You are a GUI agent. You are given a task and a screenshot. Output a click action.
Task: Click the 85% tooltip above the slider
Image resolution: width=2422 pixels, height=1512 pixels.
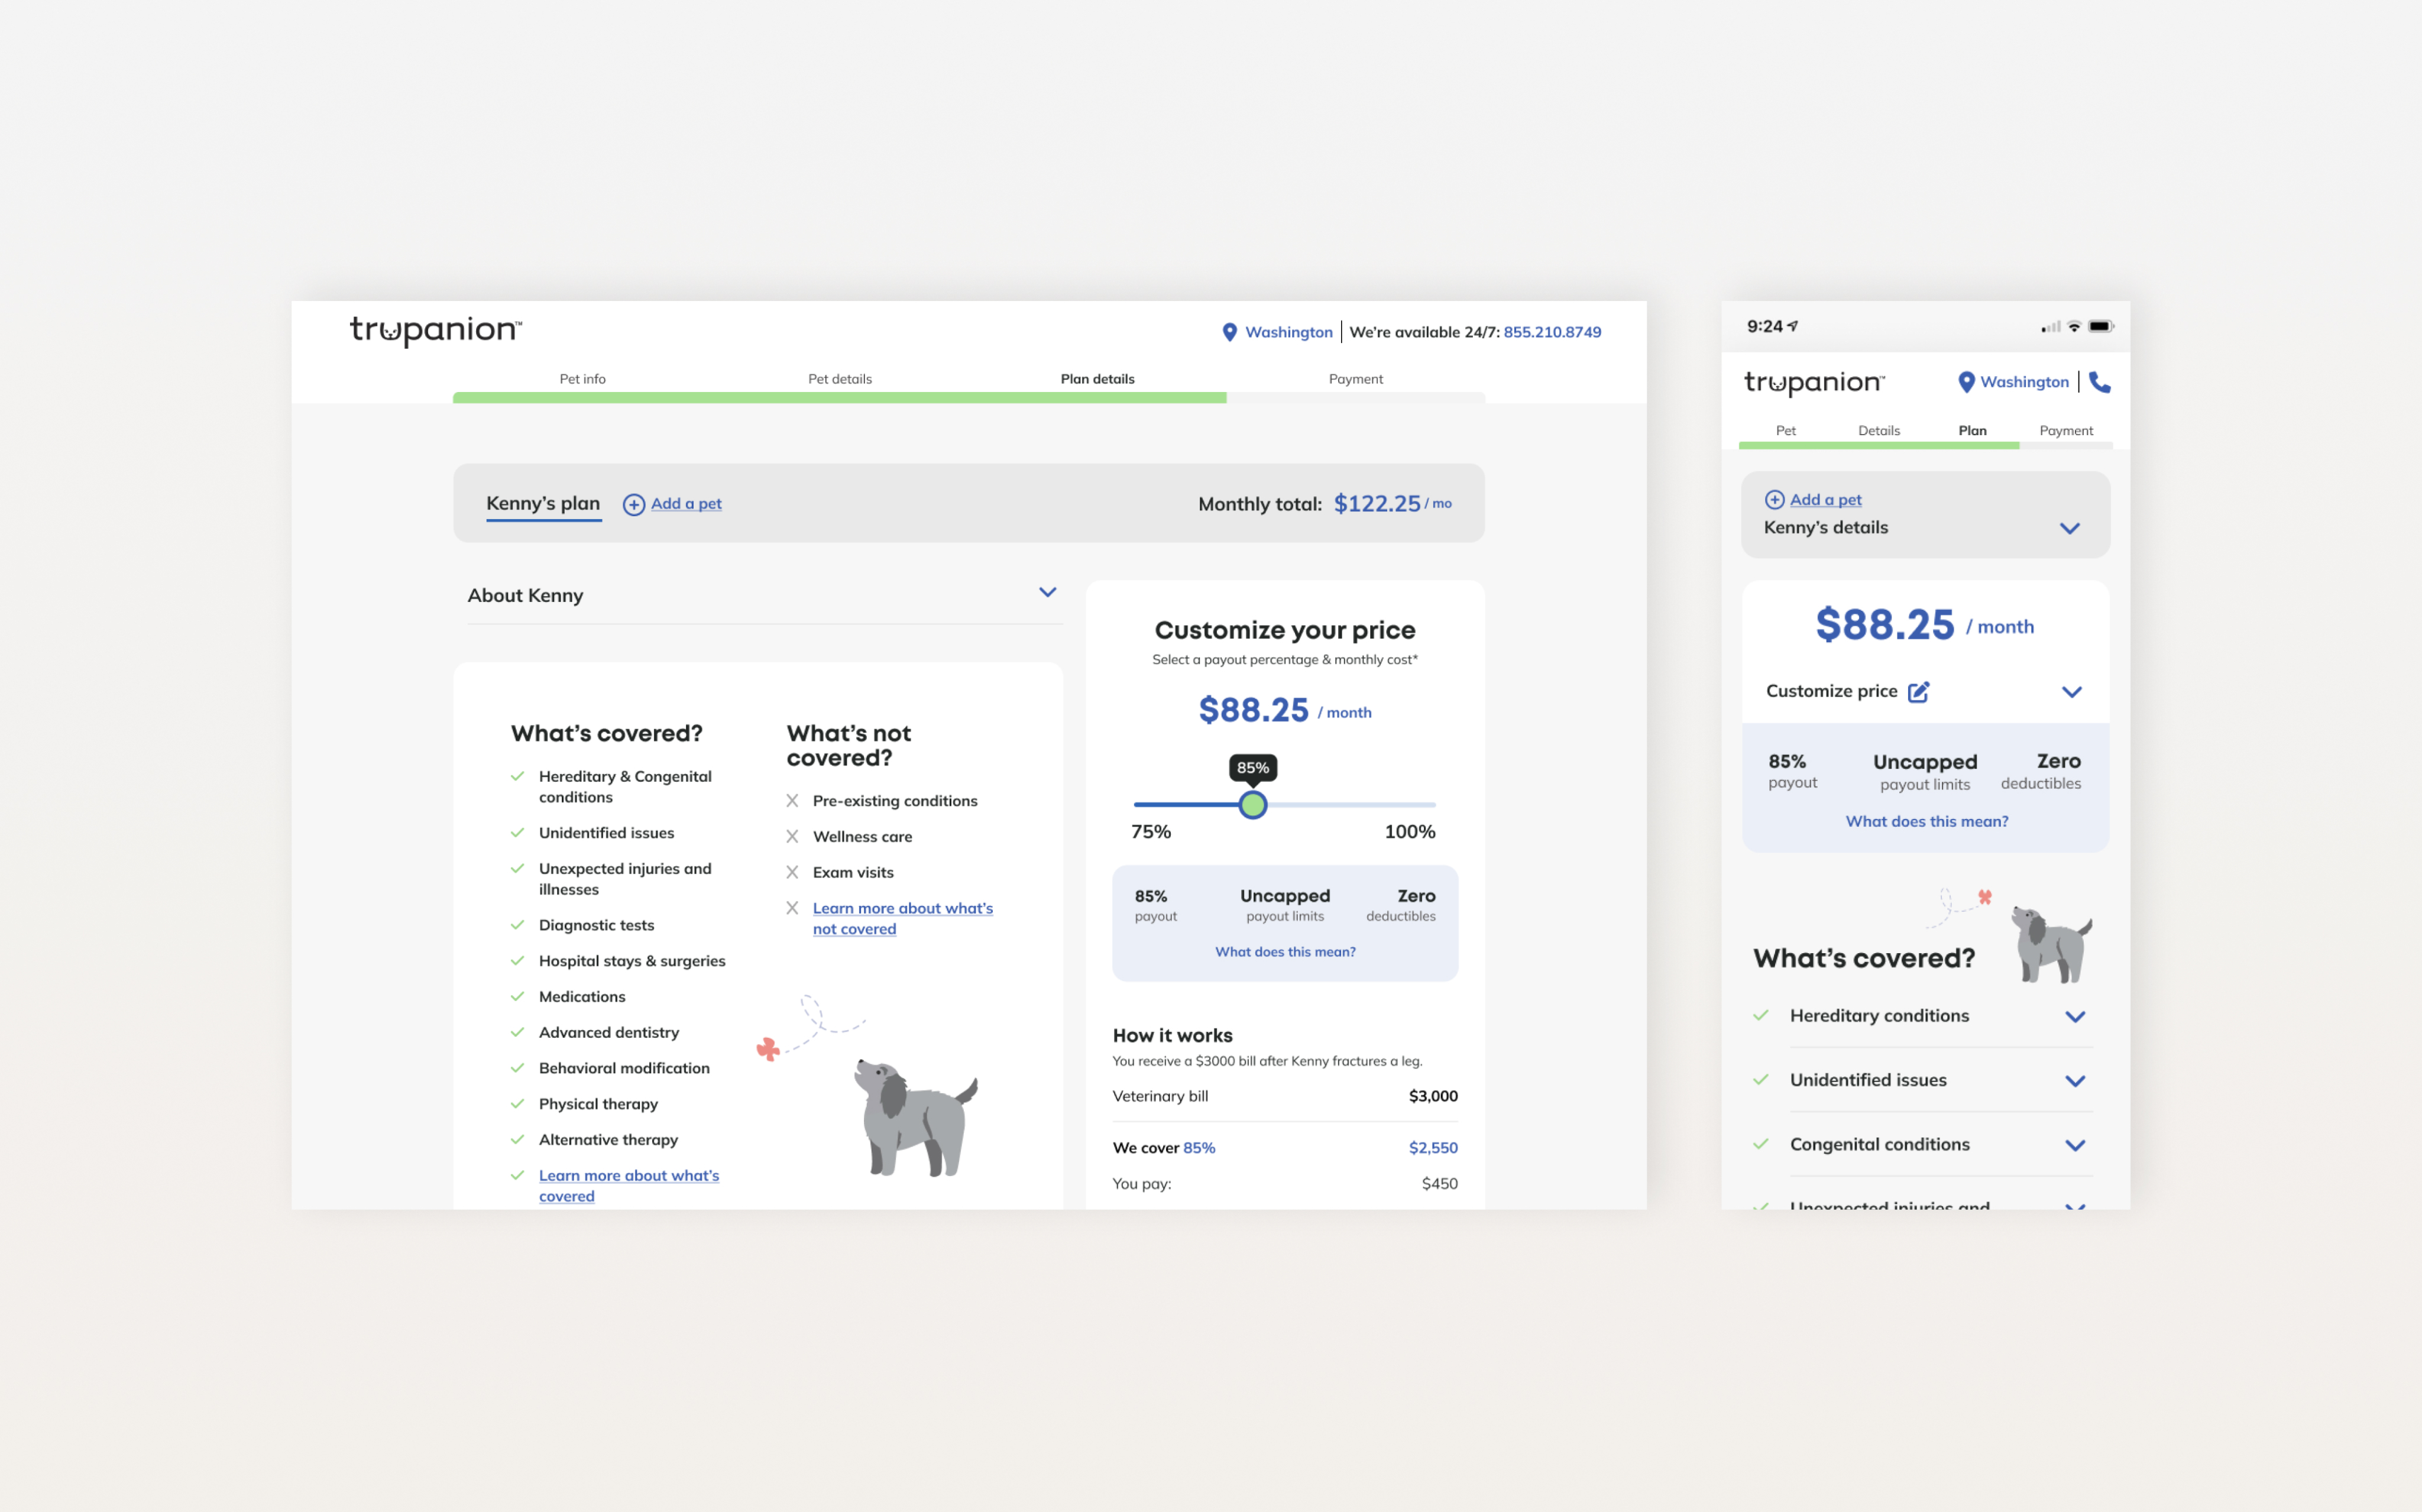click(1252, 768)
